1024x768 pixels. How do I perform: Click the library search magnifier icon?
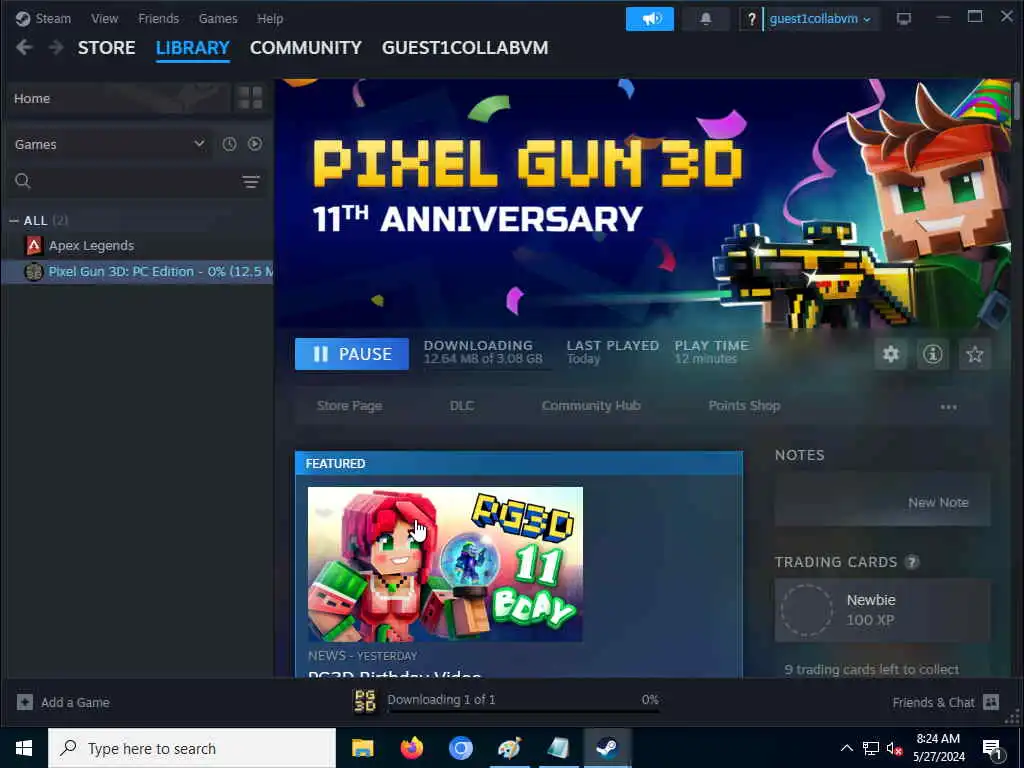[x=23, y=181]
